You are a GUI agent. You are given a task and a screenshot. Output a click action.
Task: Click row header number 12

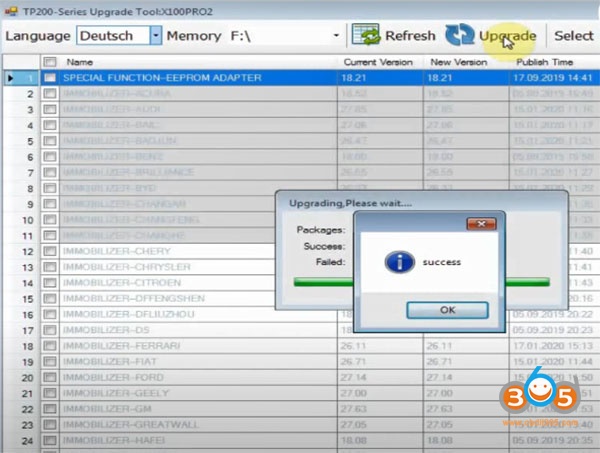click(x=28, y=252)
